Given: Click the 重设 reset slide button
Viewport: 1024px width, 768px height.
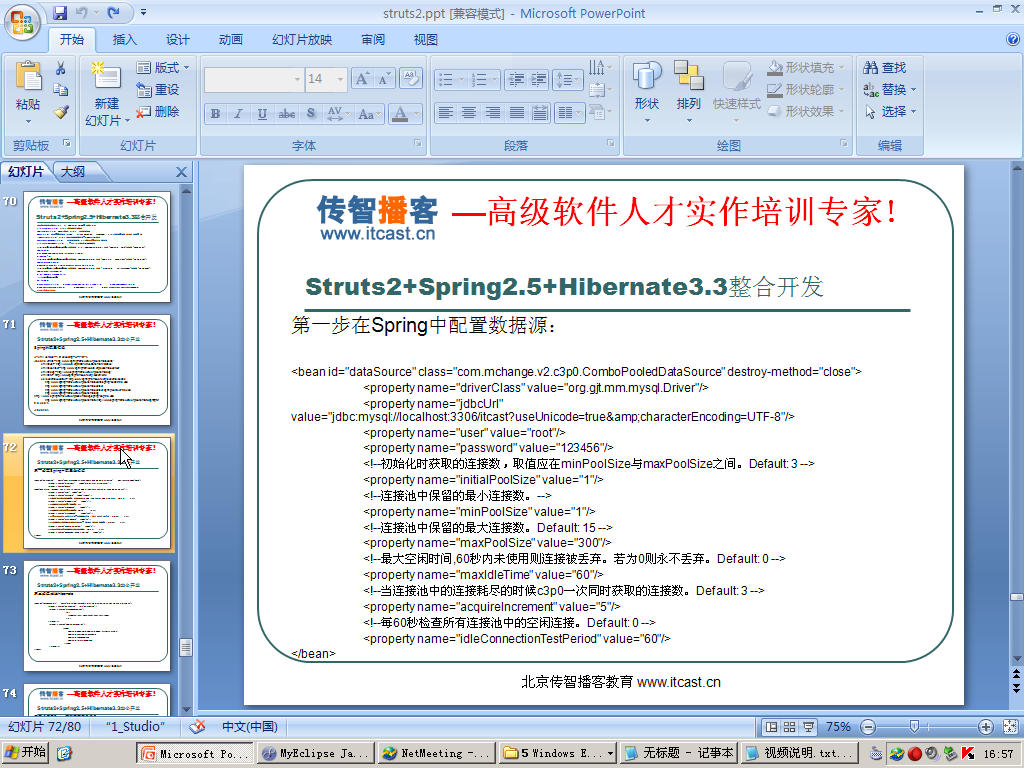Looking at the screenshot, I should coord(157,89).
